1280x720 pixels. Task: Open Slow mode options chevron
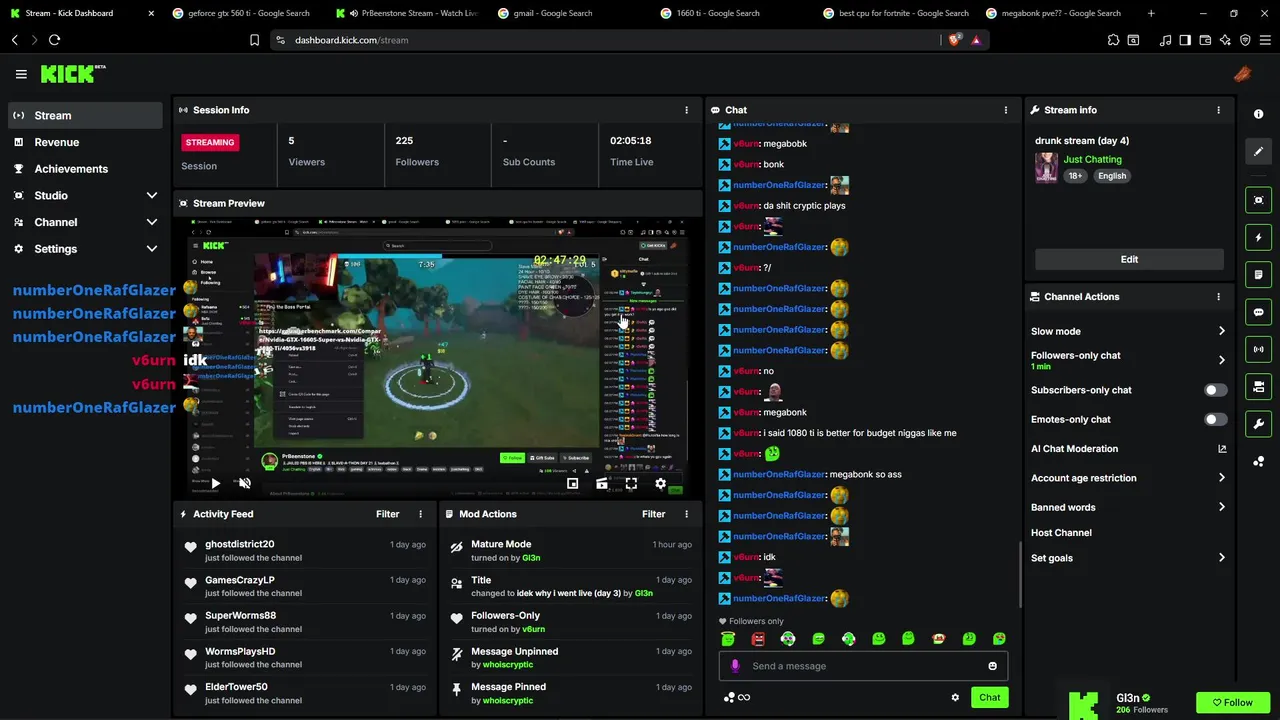pyautogui.click(x=1221, y=331)
